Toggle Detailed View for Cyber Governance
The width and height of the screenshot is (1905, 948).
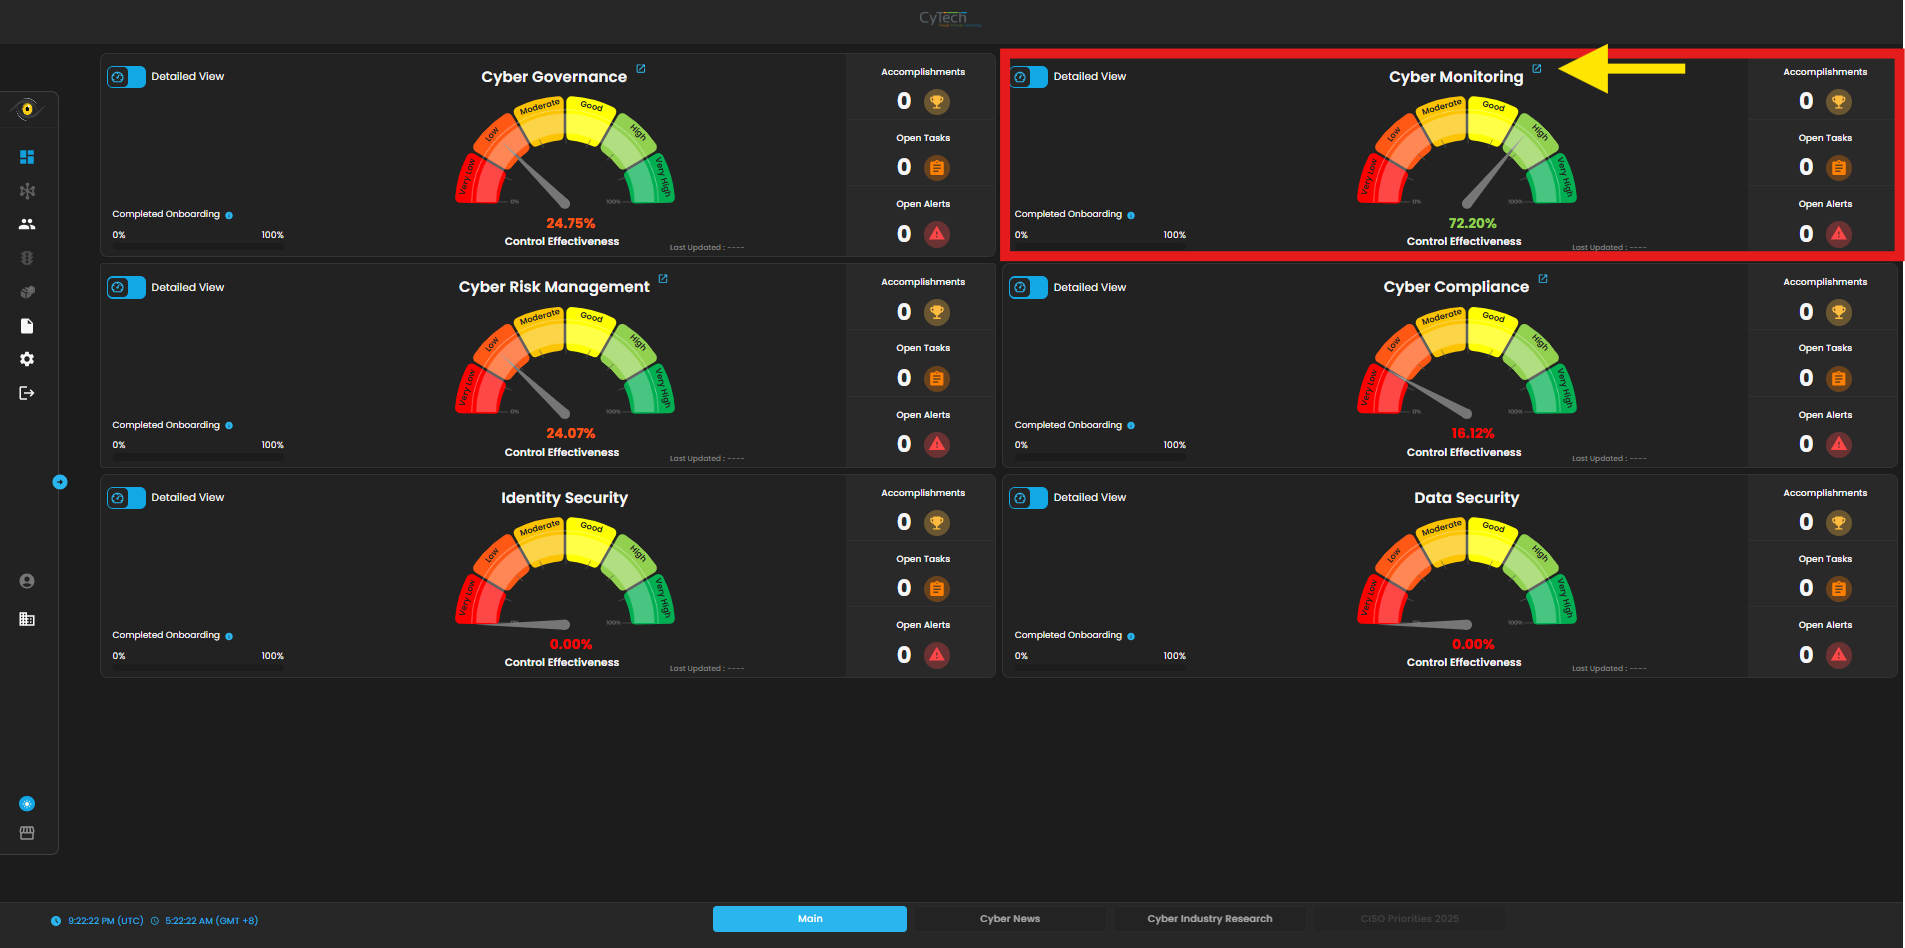pos(127,77)
